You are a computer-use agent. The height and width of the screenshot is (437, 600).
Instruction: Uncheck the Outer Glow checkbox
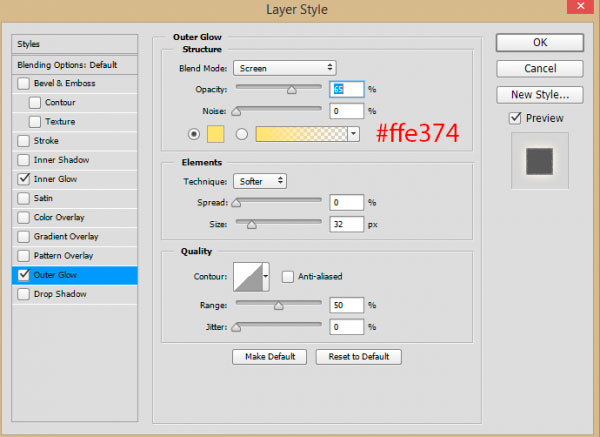[x=23, y=275]
